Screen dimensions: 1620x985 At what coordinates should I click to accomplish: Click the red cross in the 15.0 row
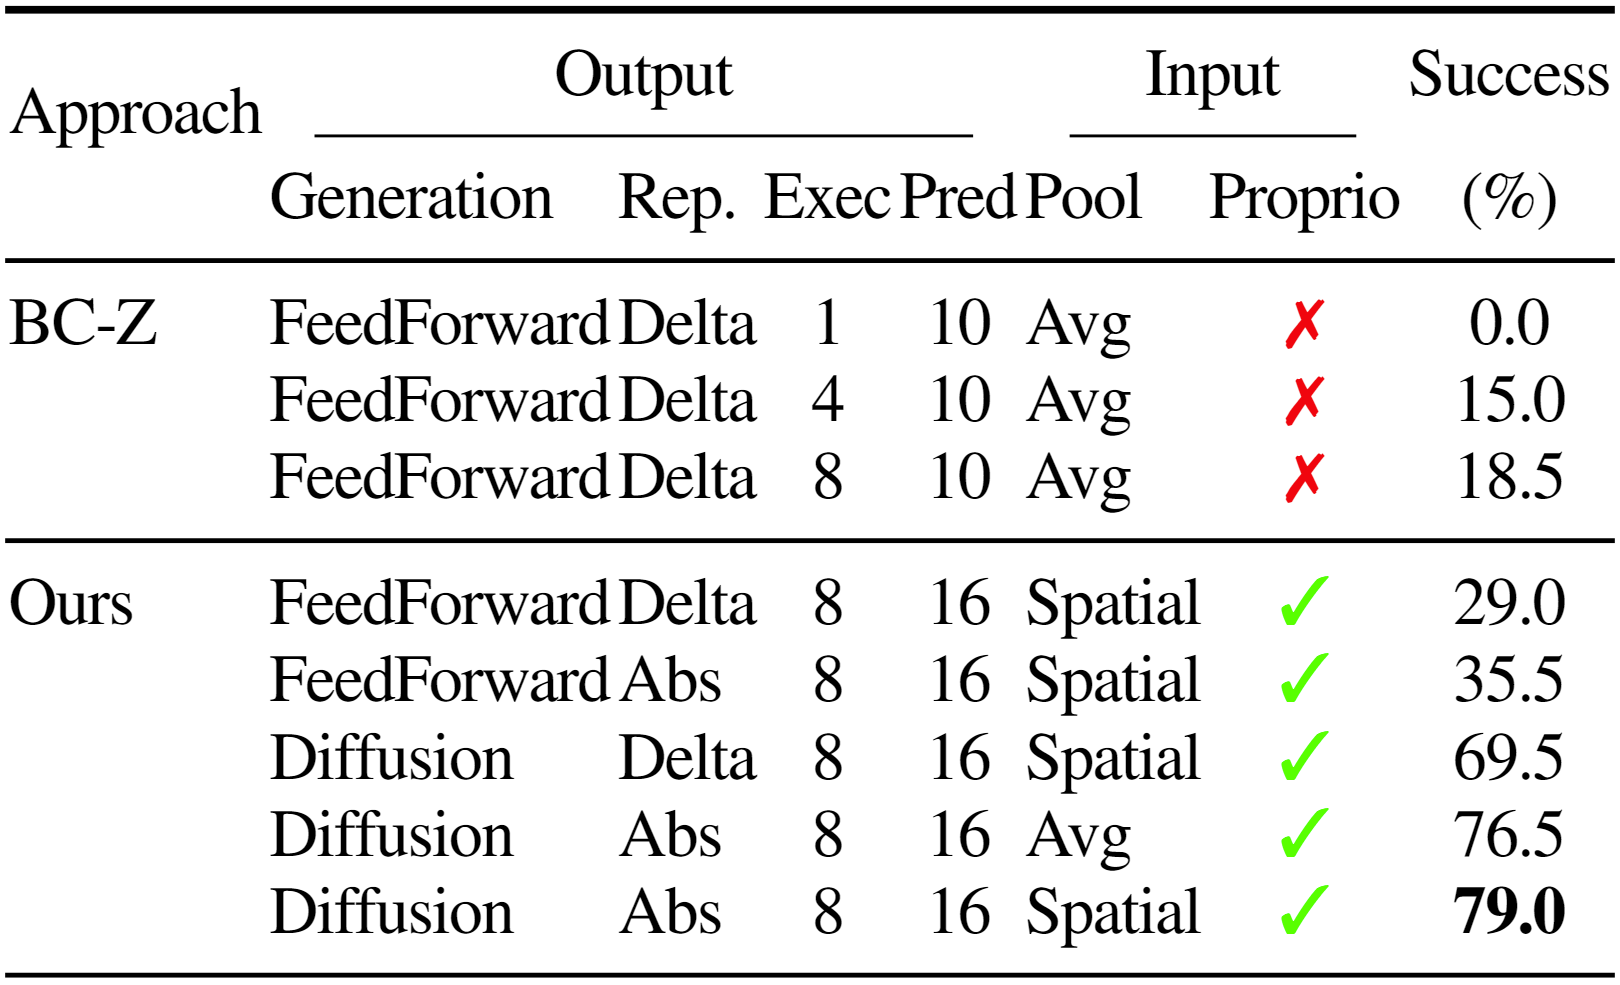coord(1305,401)
